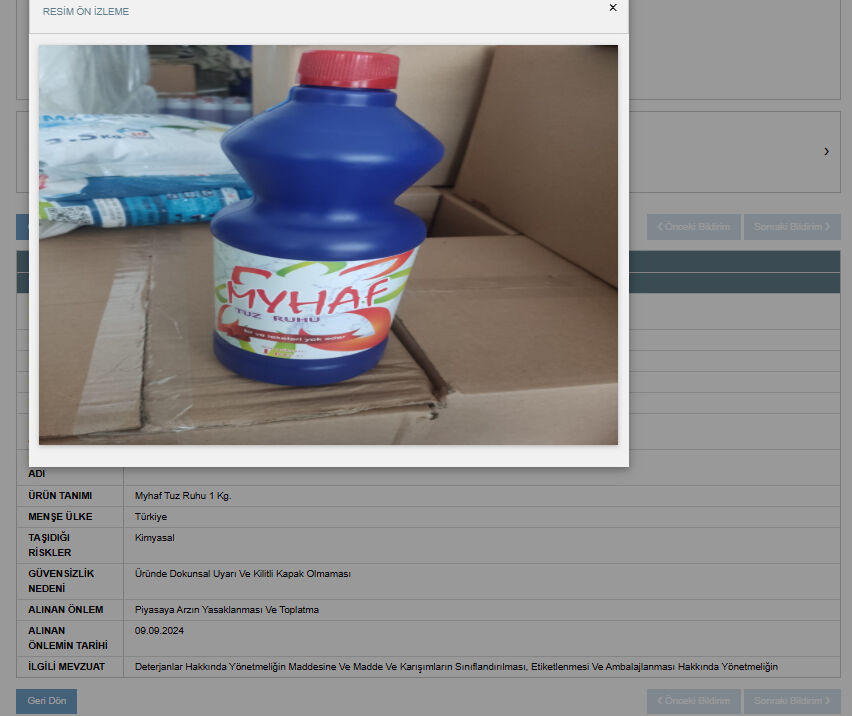
Task: Close the Resim Ön İzleme popup
Action: coord(613,8)
